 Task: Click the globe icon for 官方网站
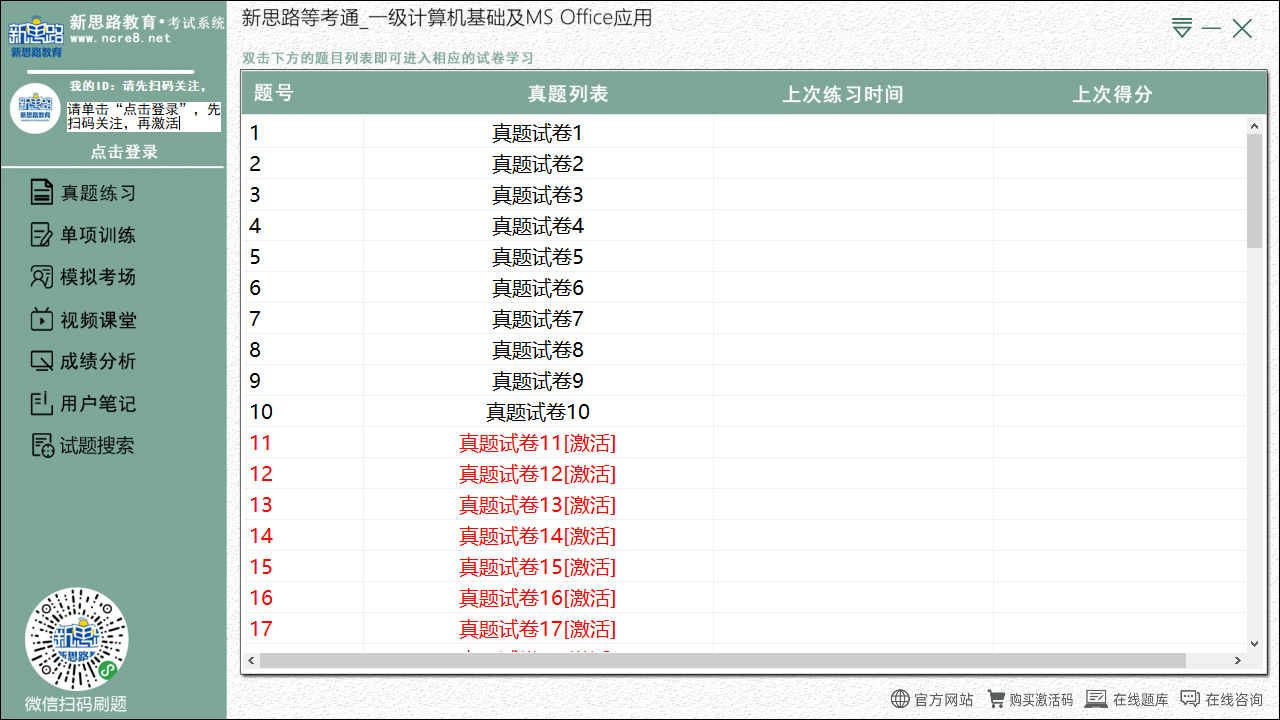point(900,699)
